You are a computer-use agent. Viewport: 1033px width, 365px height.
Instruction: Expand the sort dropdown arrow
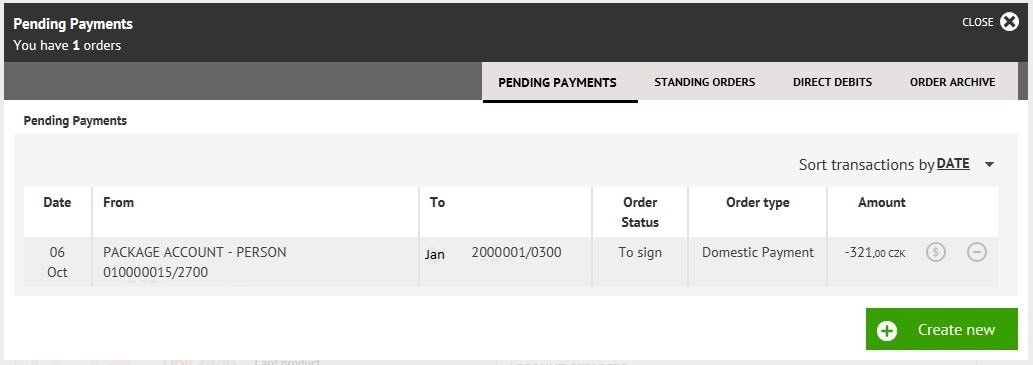tap(989, 165)
